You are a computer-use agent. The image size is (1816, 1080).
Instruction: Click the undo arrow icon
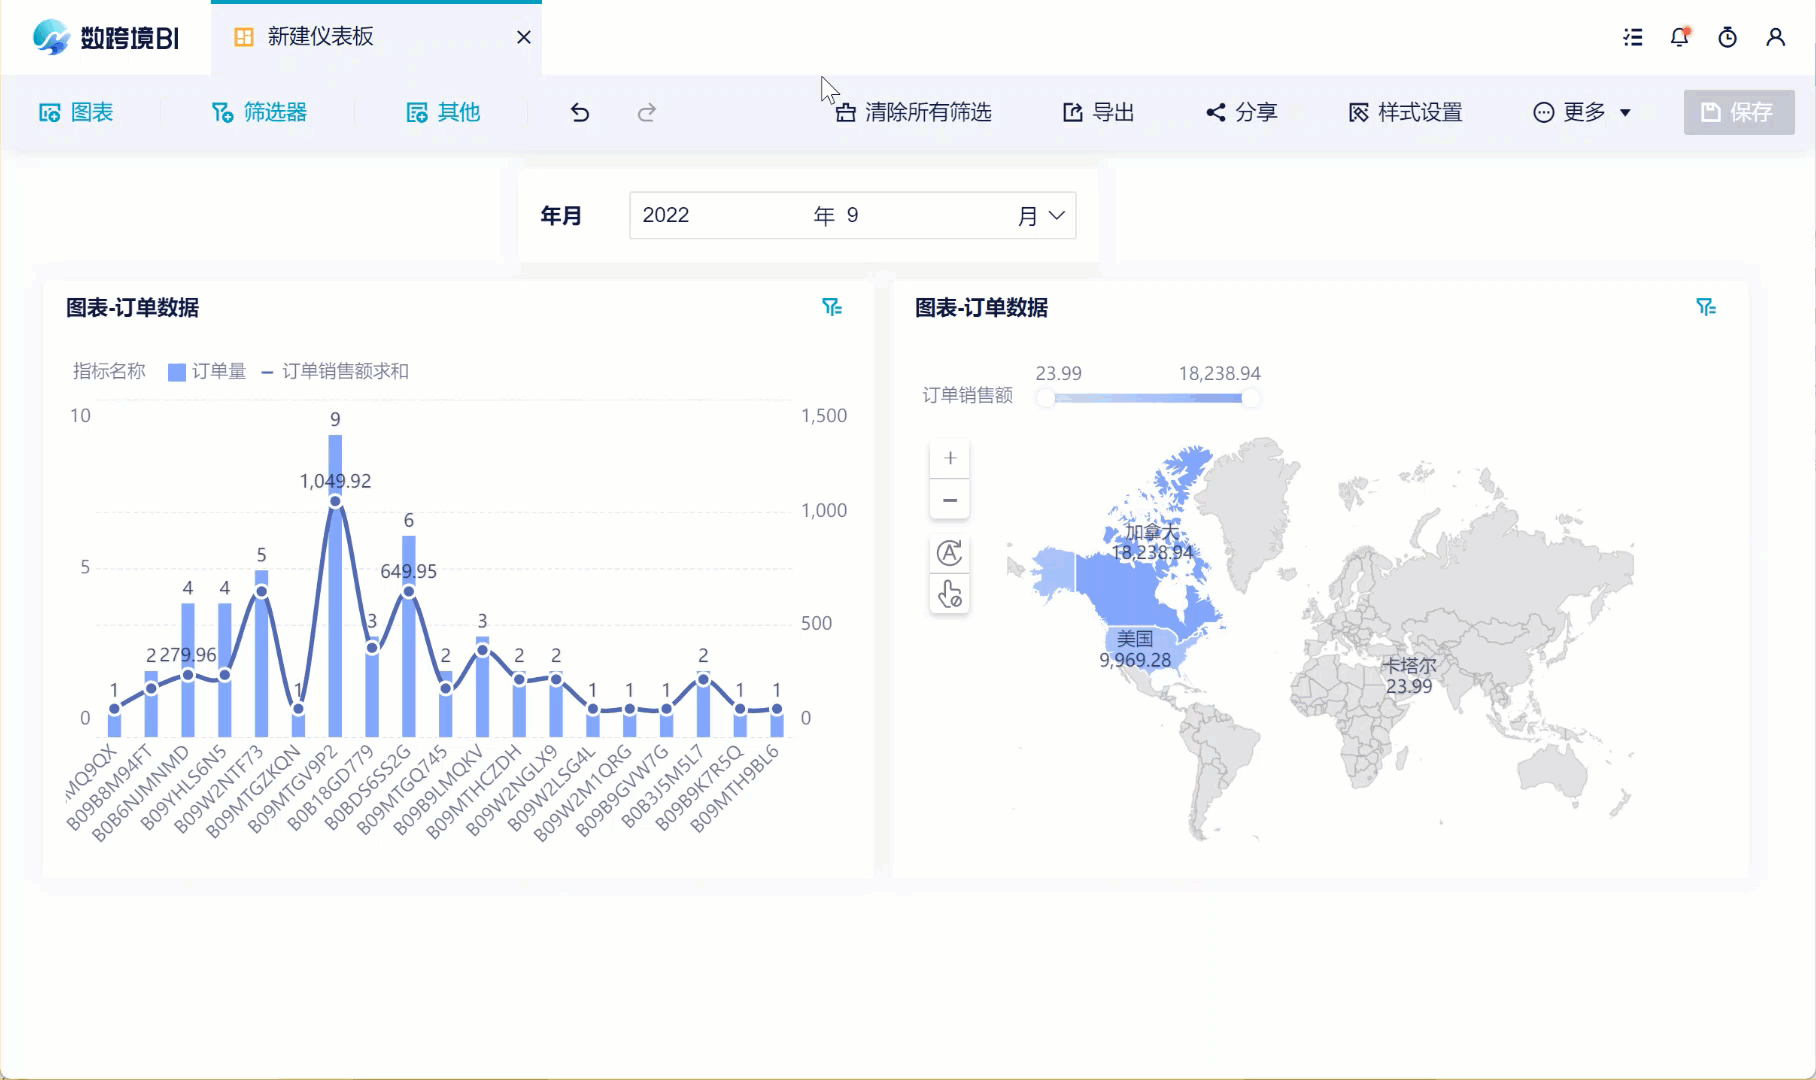click(x=580, y=112)
